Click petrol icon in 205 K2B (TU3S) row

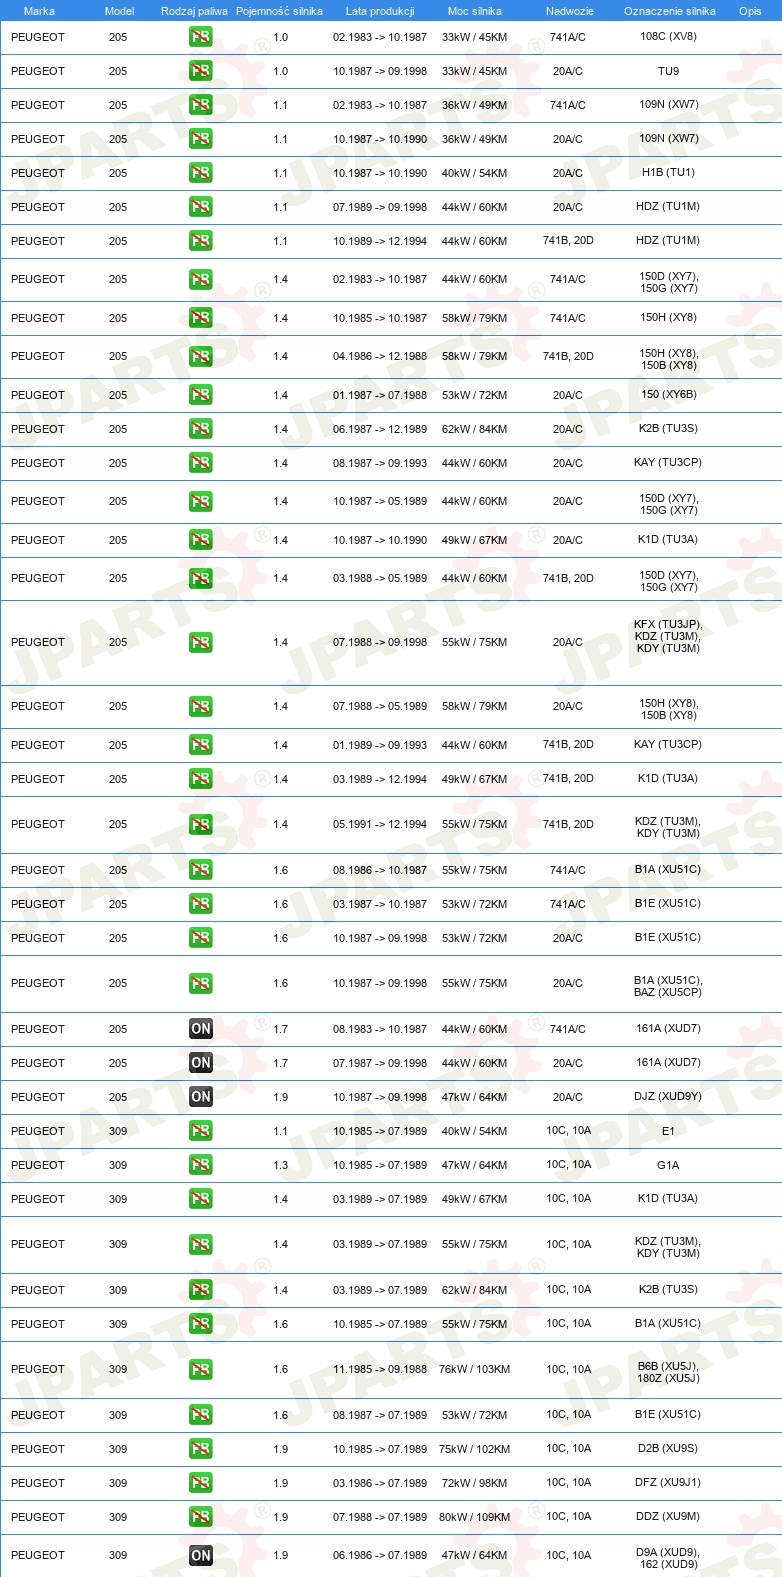coord(201,429)
